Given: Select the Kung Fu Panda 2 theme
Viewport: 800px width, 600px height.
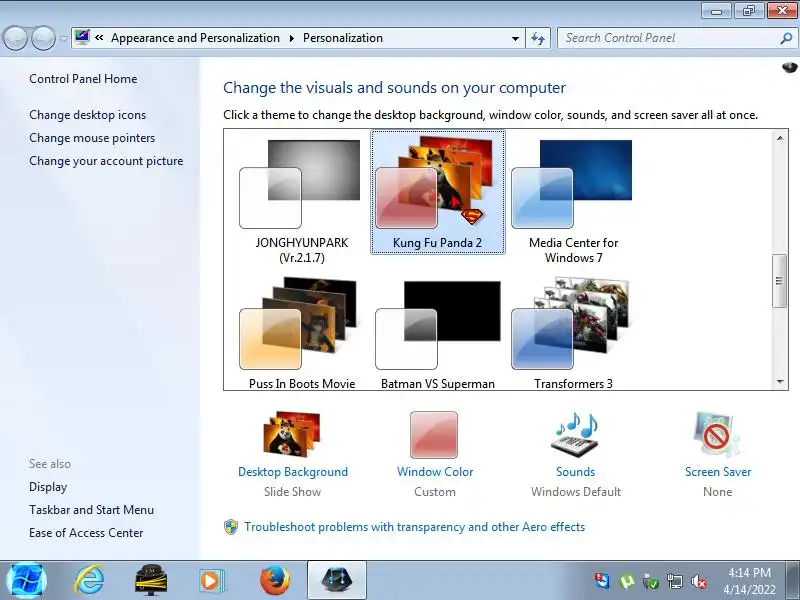Looking at the screenshot, I should [x=438, y=192].
